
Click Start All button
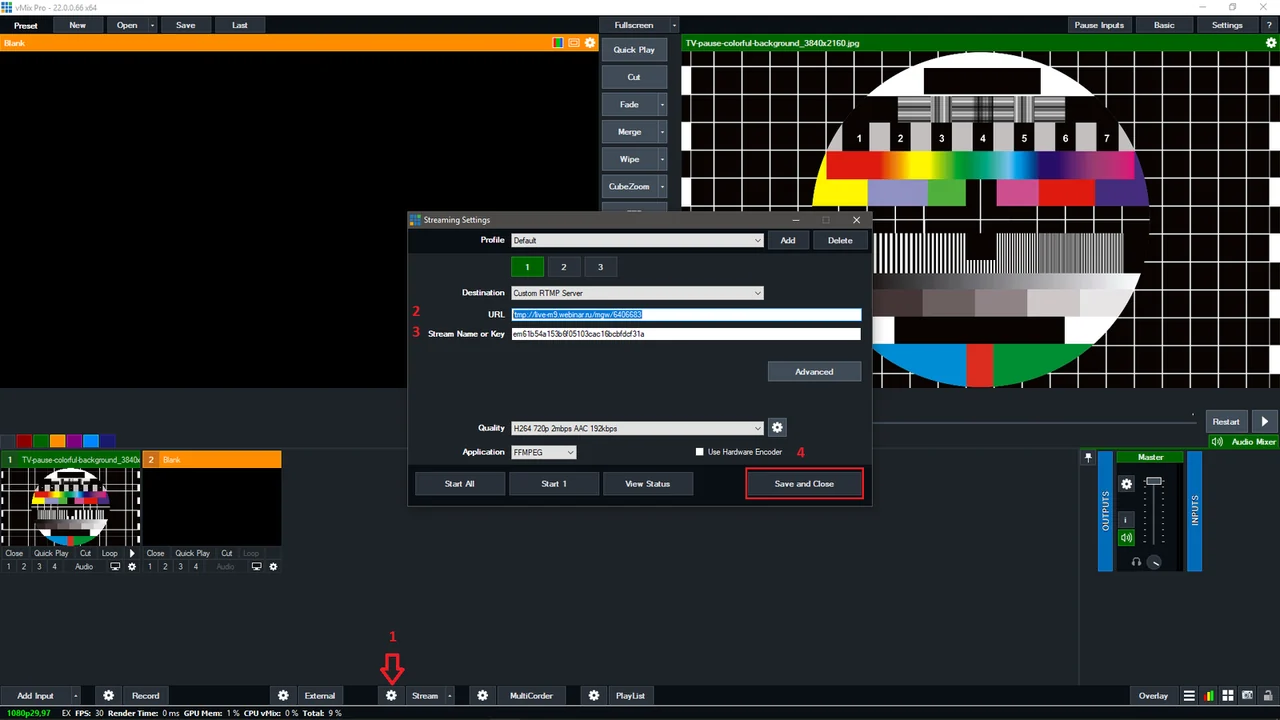coord(460,484)
